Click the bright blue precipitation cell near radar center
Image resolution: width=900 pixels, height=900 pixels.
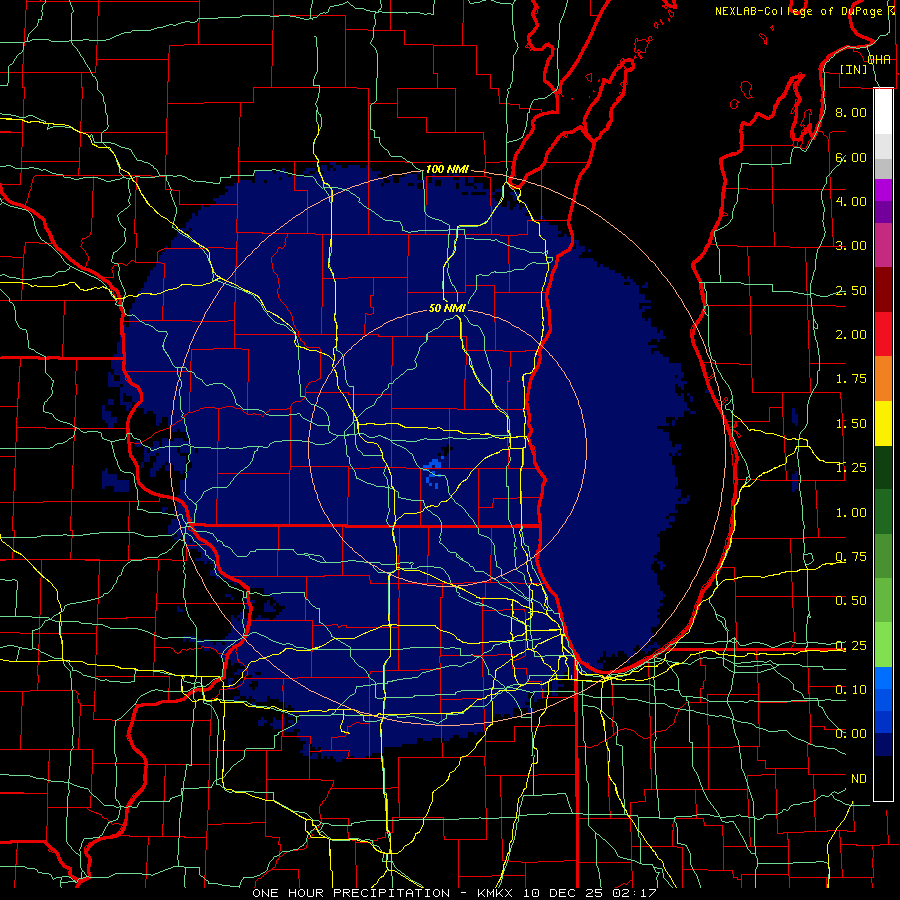(x=433, y=472)
